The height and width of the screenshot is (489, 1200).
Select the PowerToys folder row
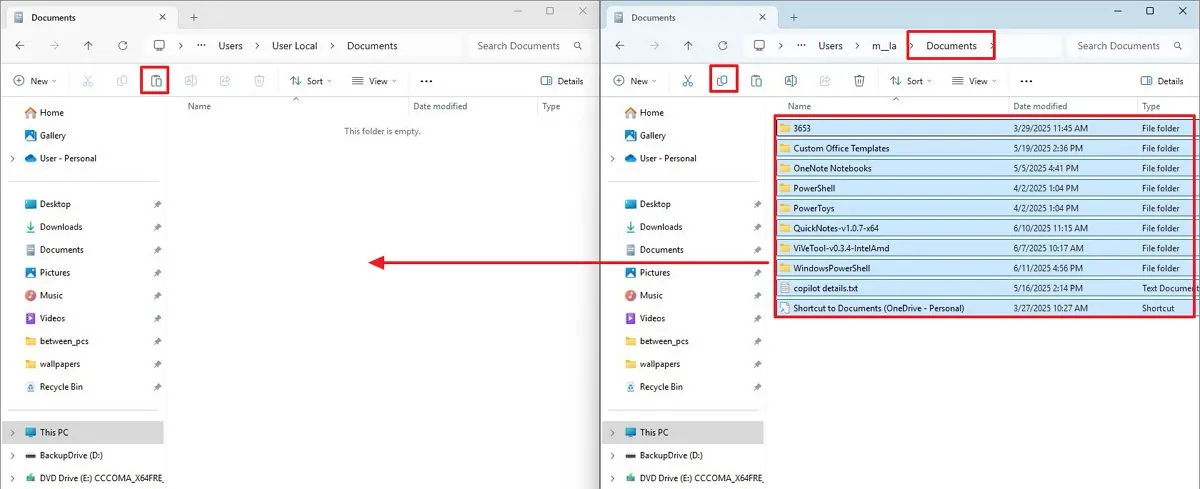coord(985,208)
